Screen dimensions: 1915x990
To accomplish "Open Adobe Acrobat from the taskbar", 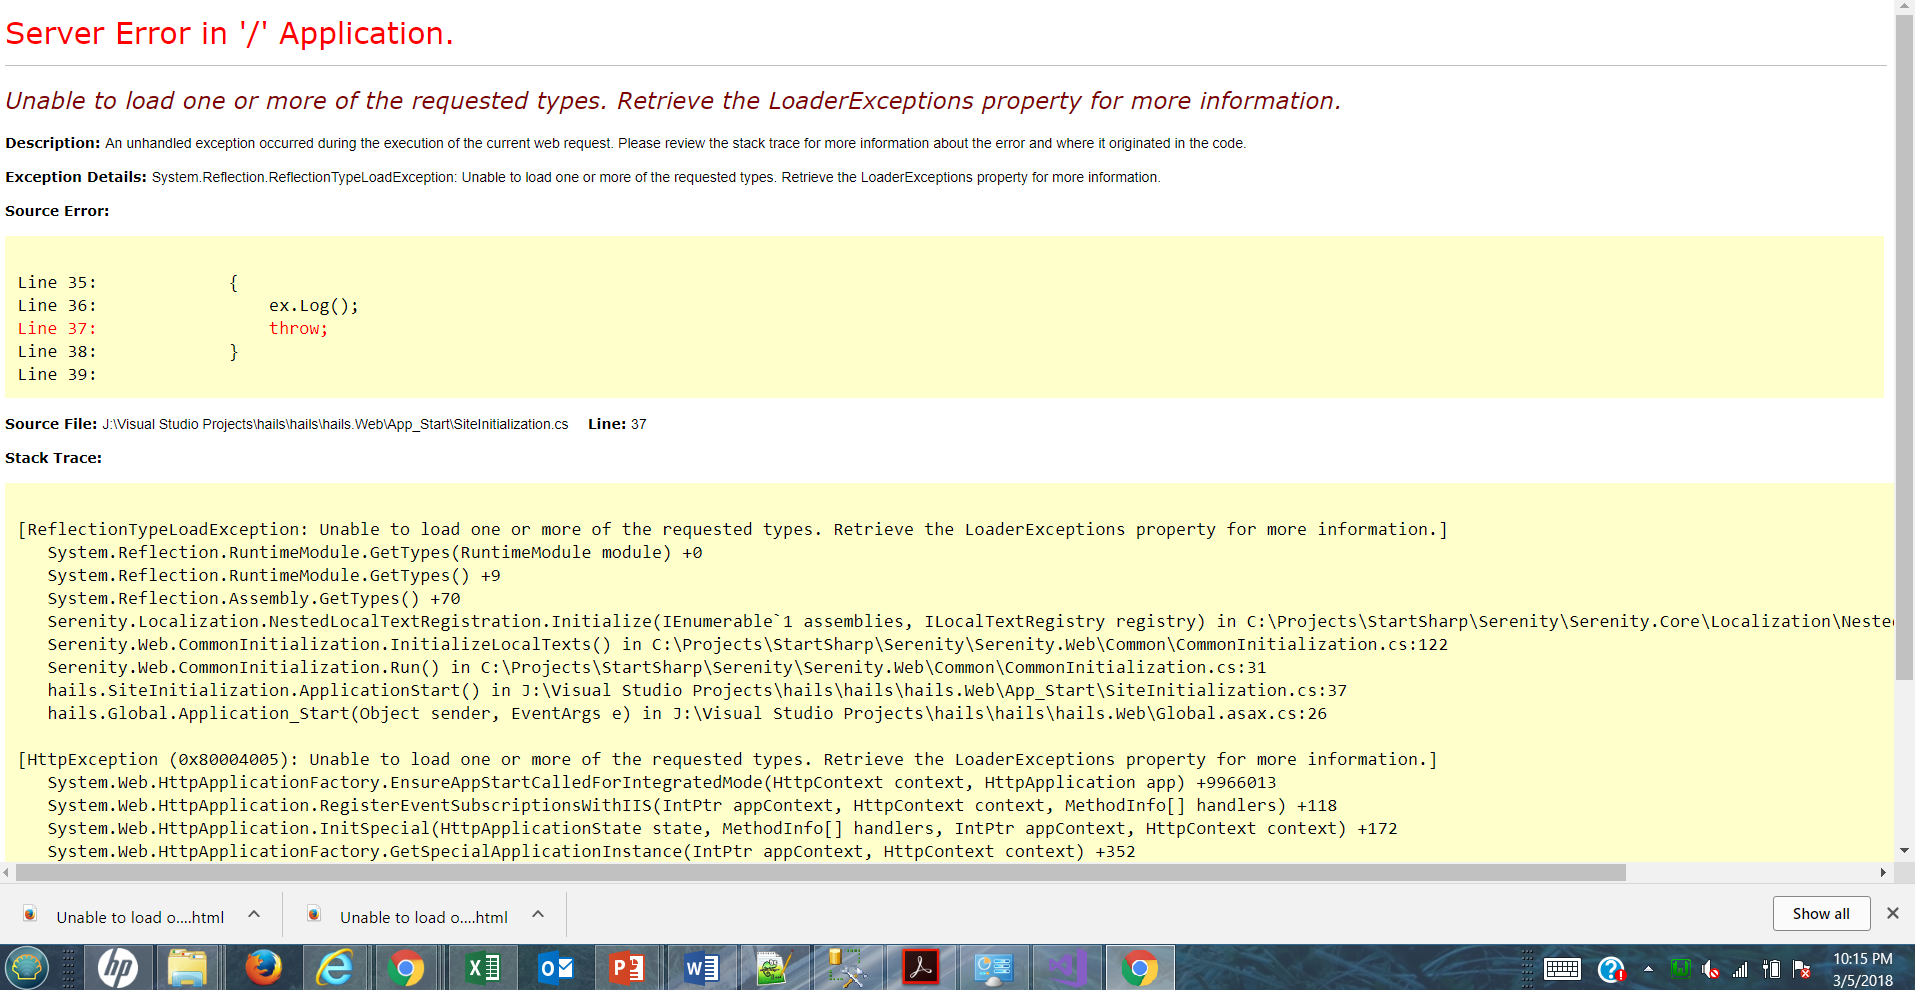I will (x=921, y=966).
